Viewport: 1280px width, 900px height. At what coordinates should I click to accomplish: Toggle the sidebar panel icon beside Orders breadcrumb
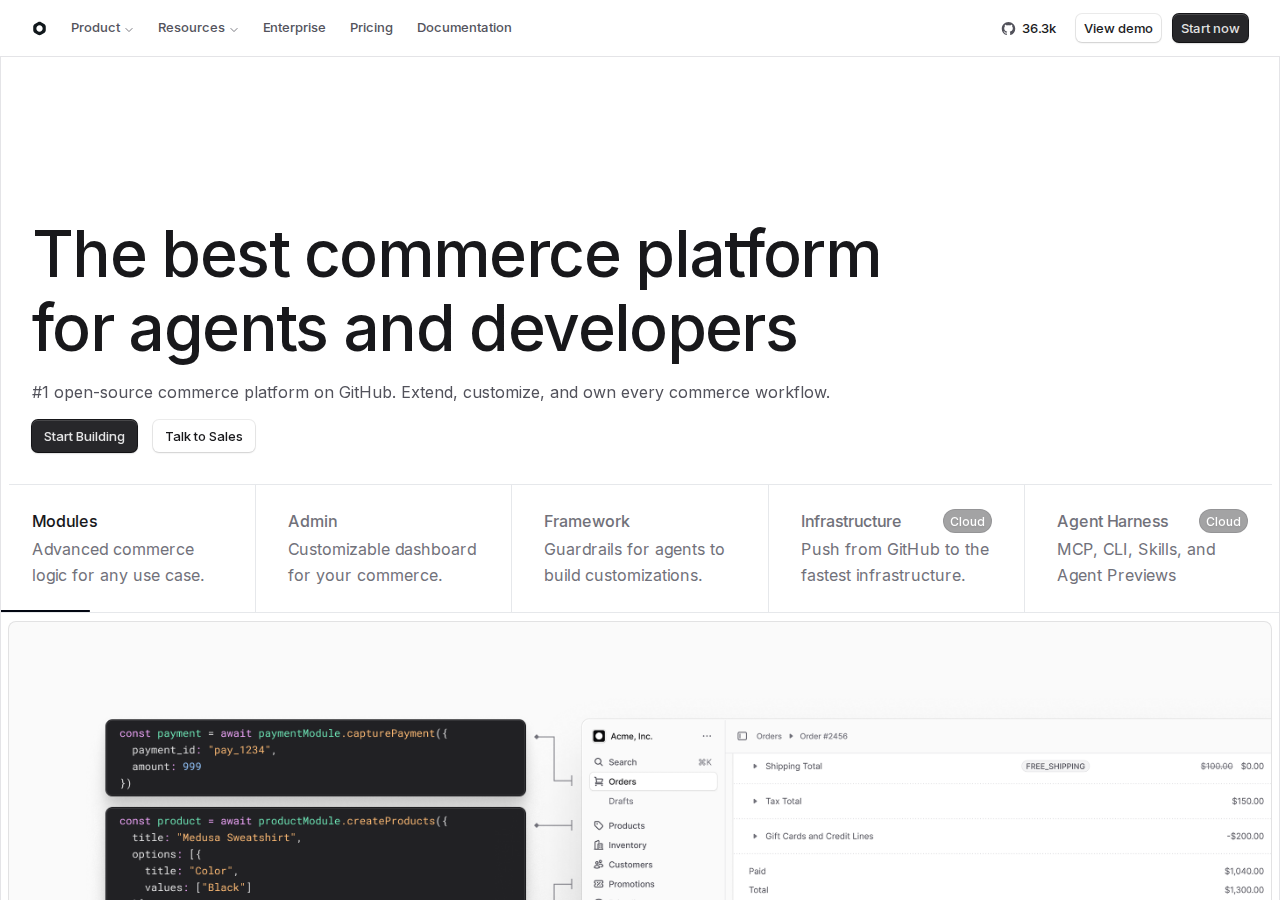pyautogui.click(x=742, y=736)
